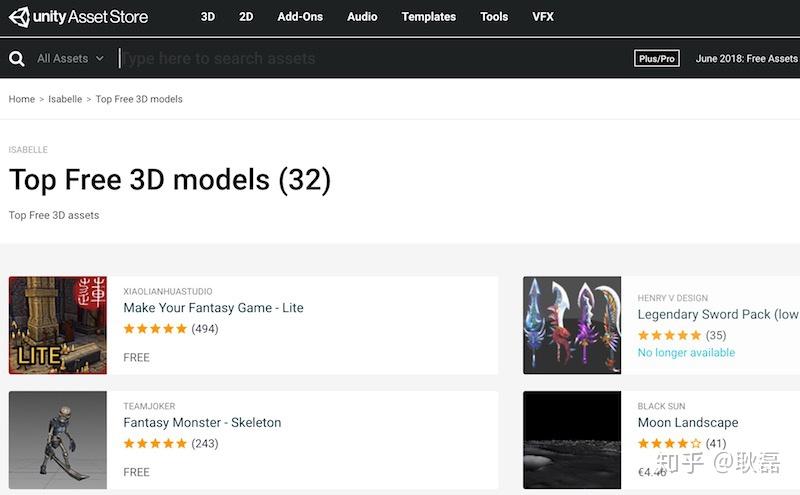Open Make Your Fantasy Game Lite thumbnail
800x495 pixels.
58,325
